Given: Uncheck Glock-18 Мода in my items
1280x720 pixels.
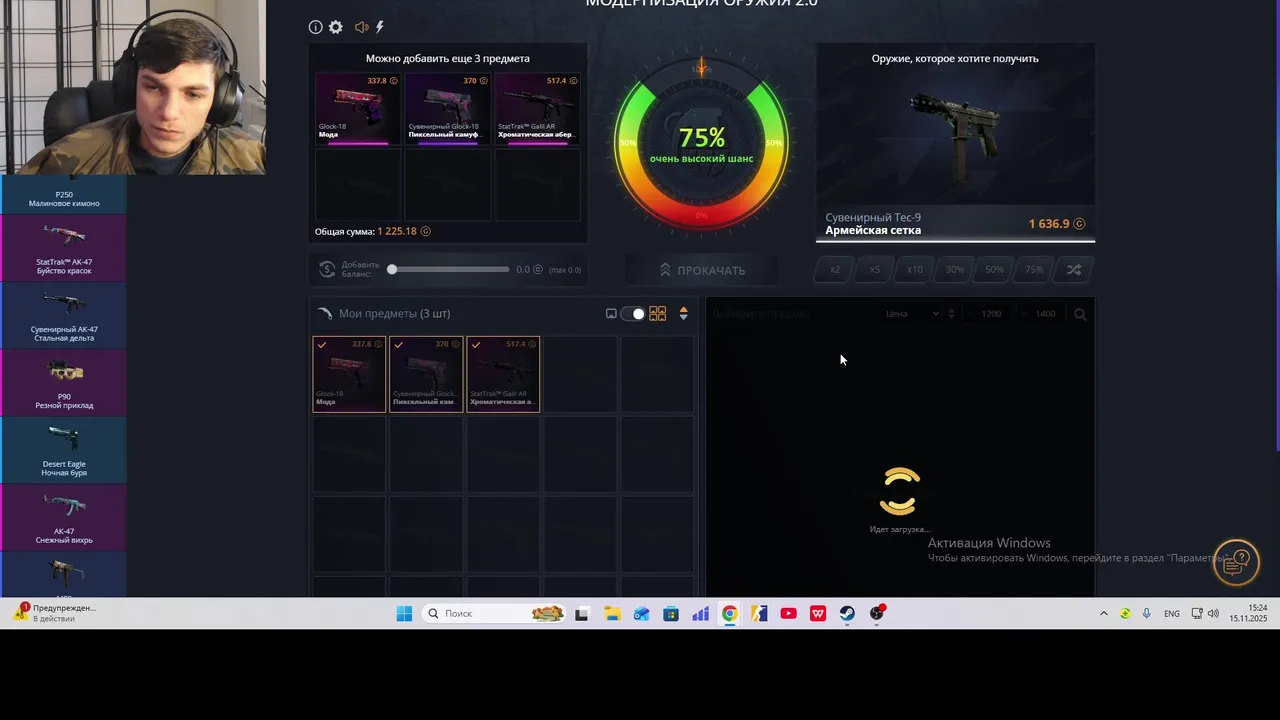Looking at the screenshot, I should [x=349, y=374].
